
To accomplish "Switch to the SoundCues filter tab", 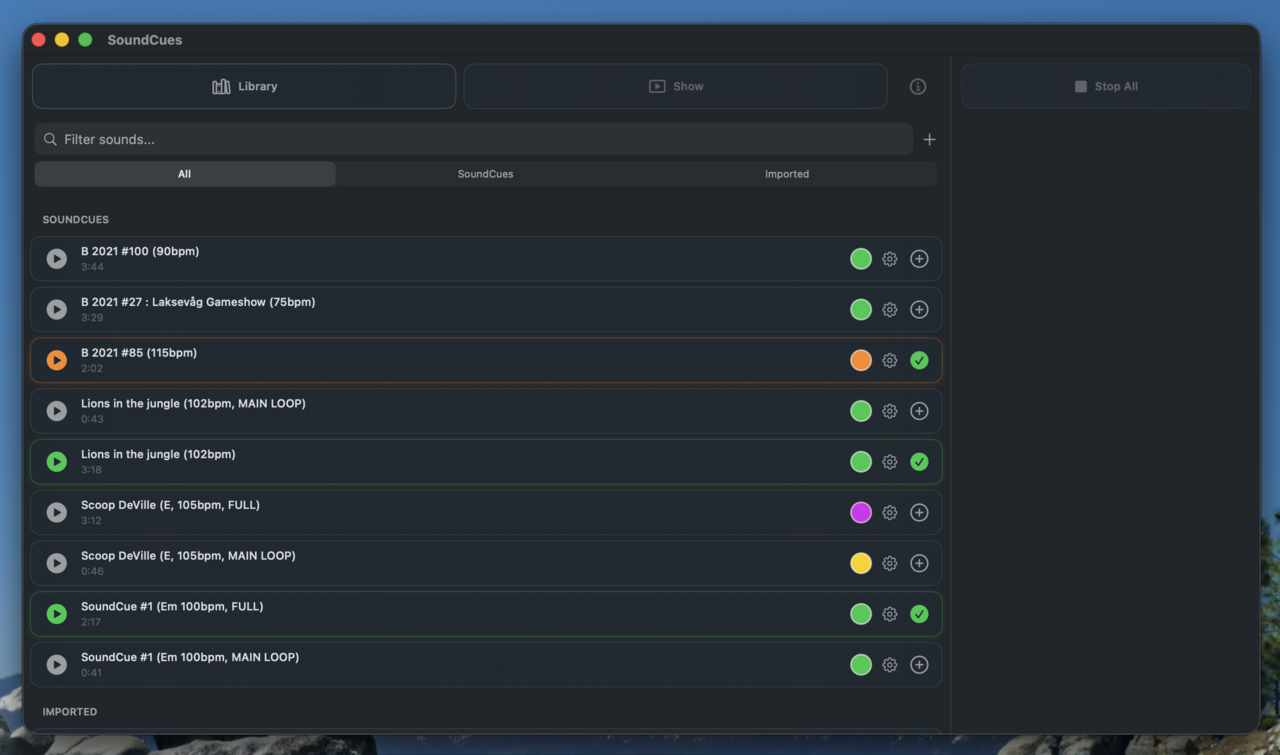I will 485,173.
